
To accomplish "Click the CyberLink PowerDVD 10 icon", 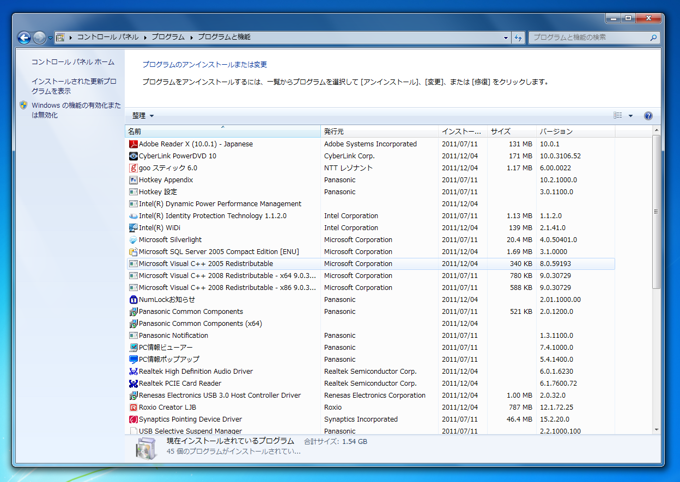I will coord(133,156).
